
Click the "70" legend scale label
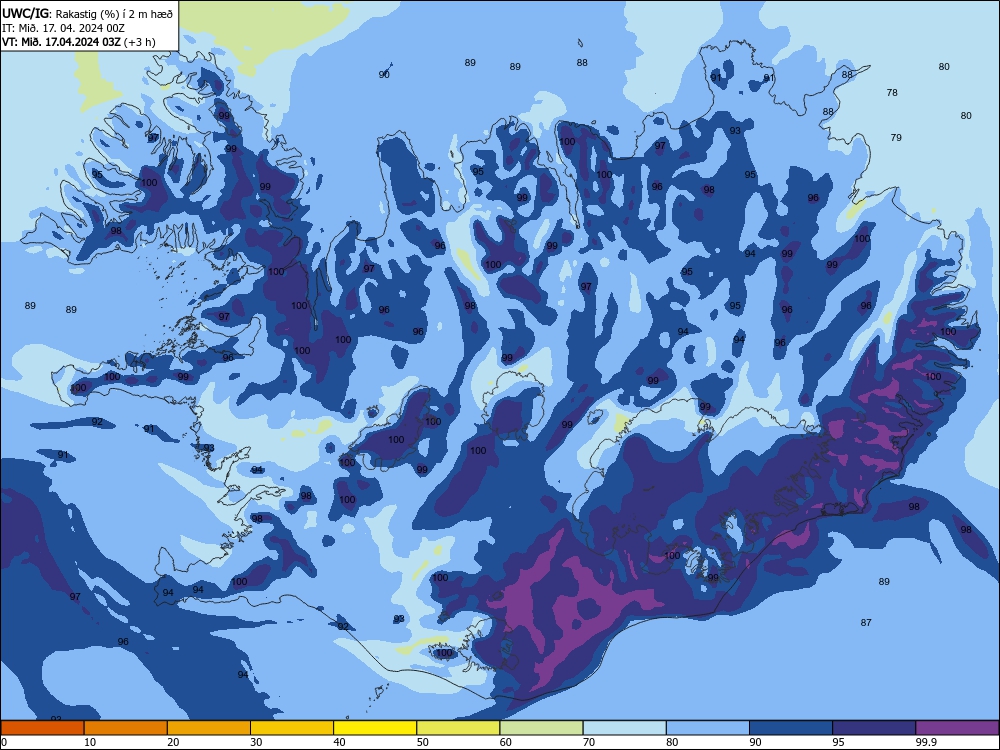click(589, 742)
